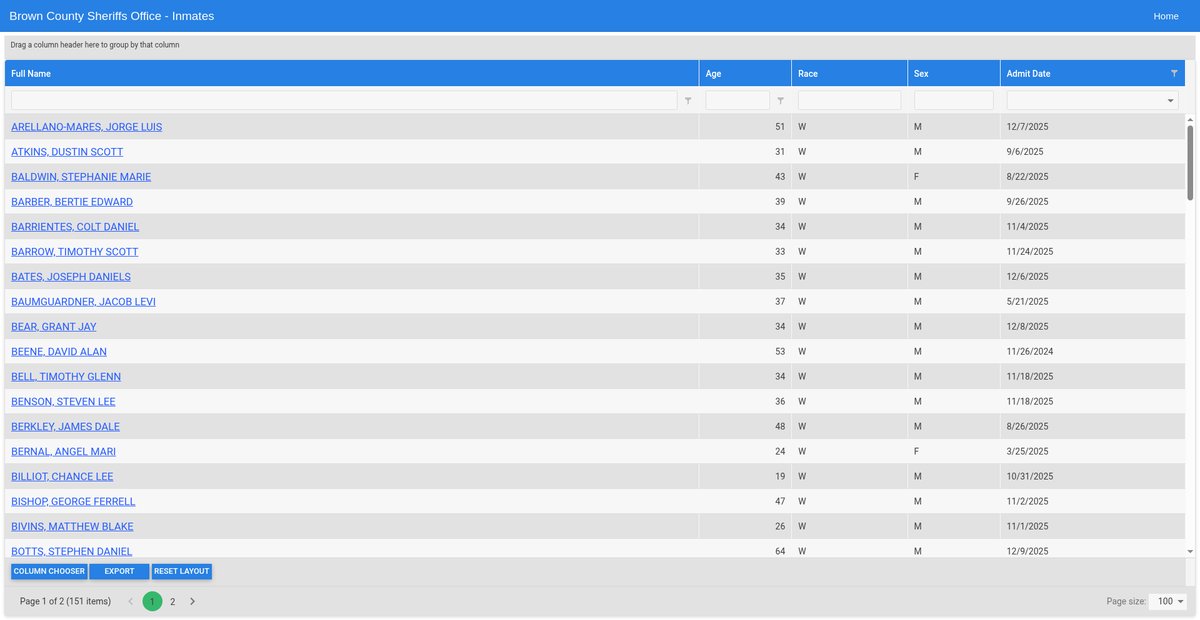Image resolution: width=1200 pixels, height=620 pixels.
Task: Click the filter icon in Admit Date header
Action: (x=1174, y=73)
